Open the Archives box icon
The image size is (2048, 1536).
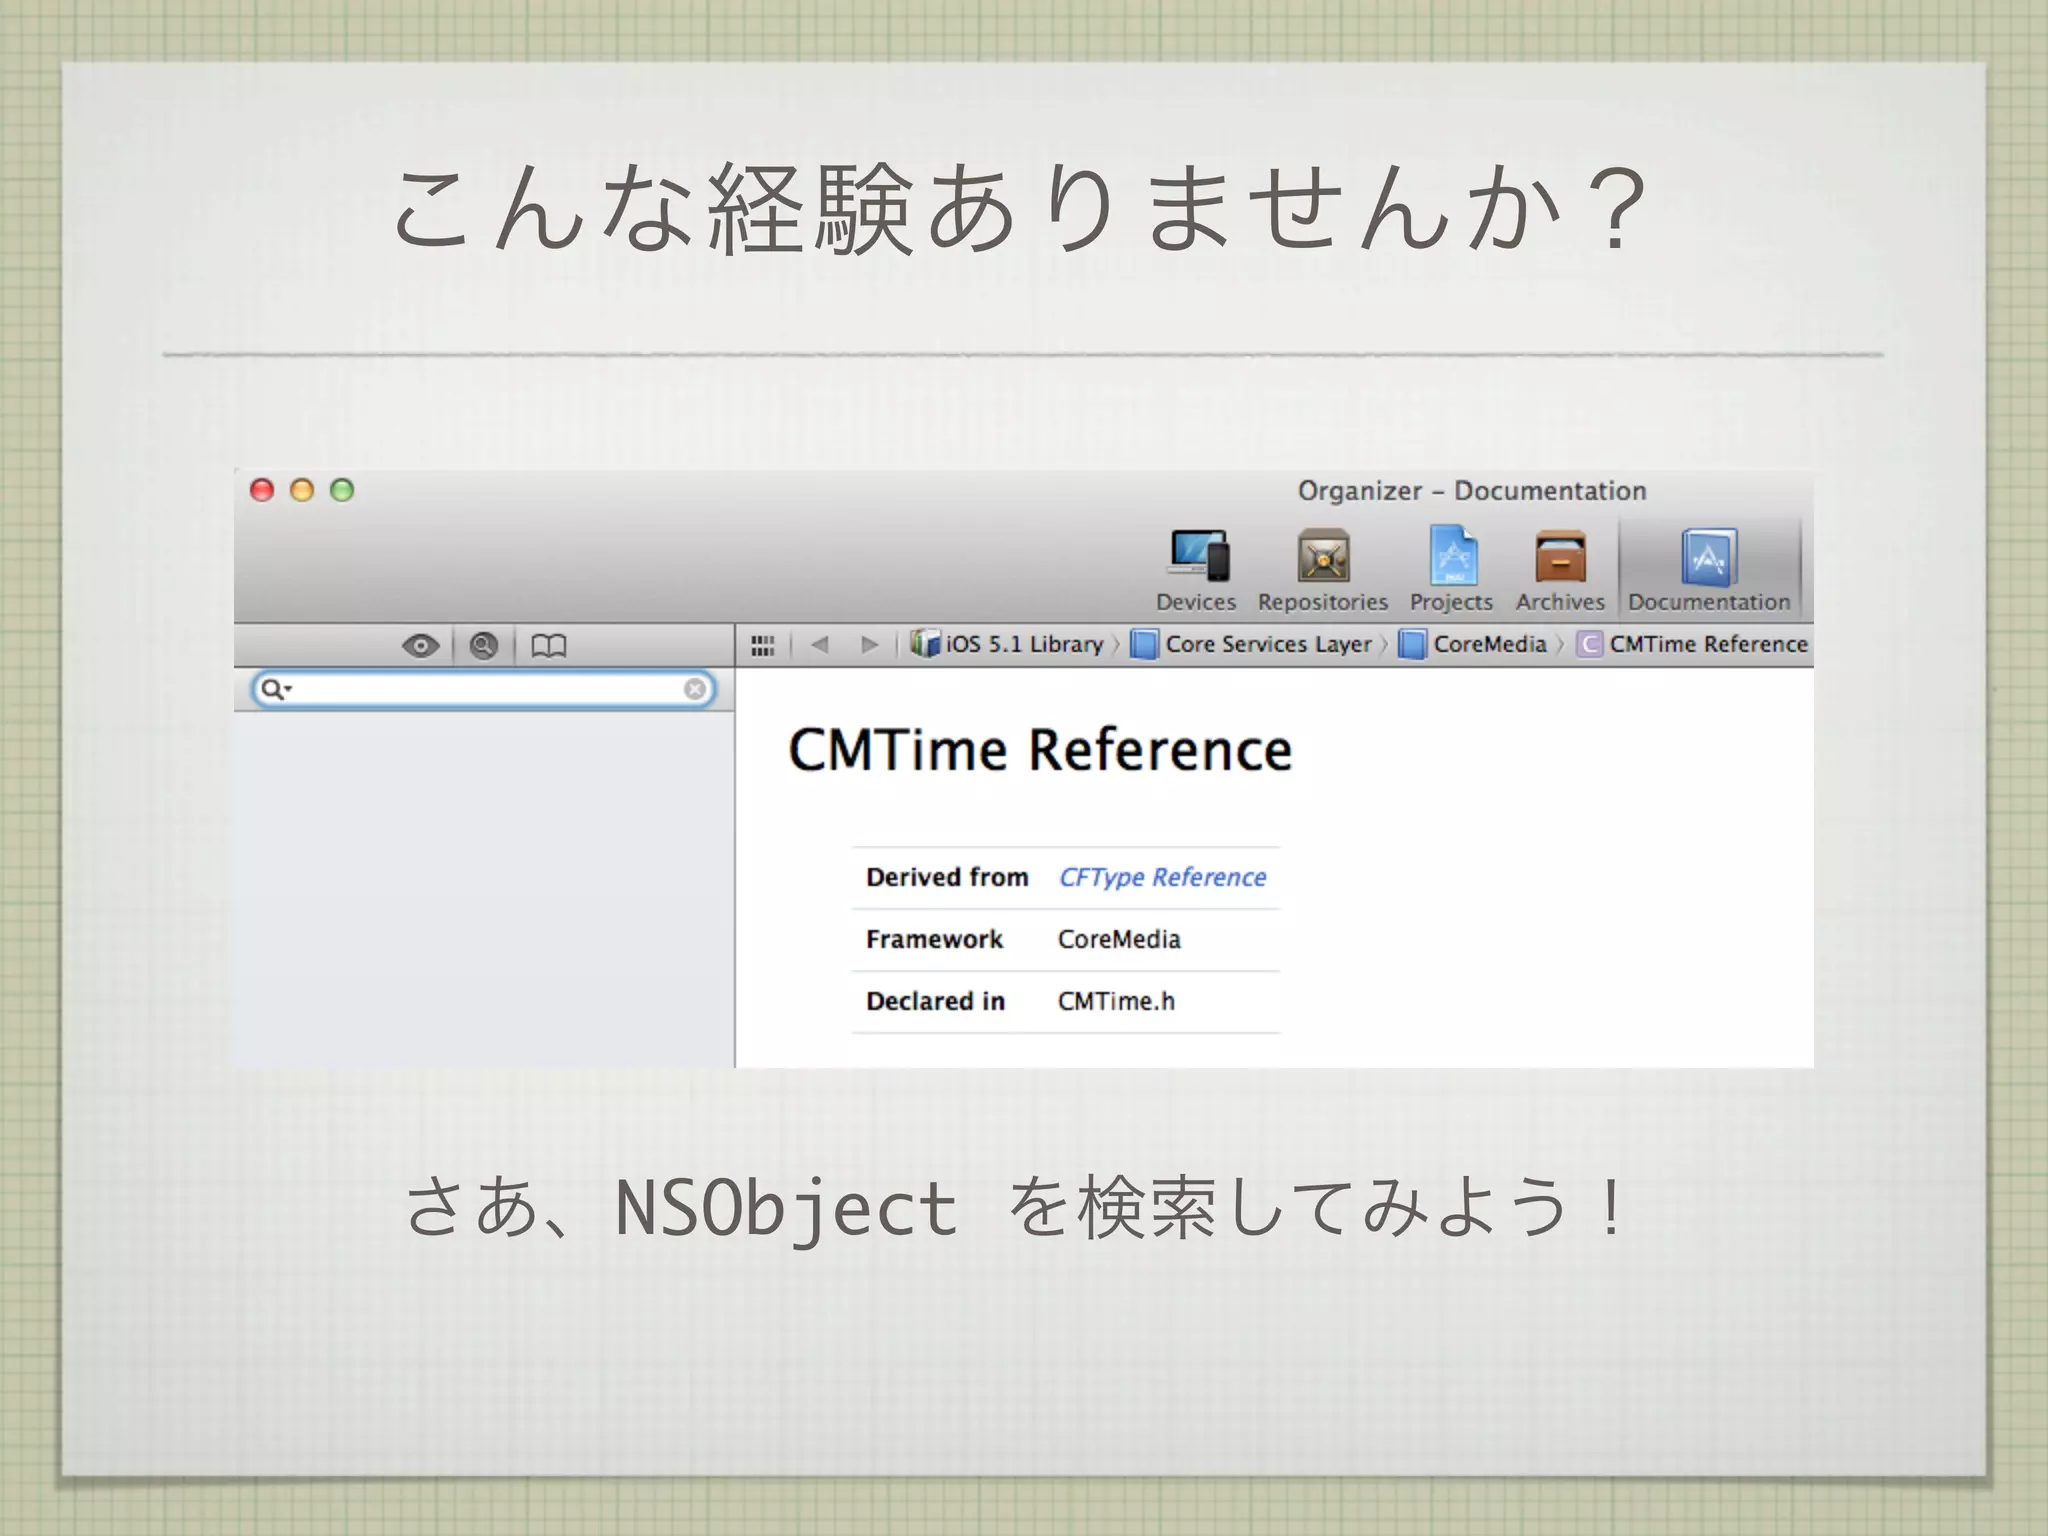[x=1560, y=558]
